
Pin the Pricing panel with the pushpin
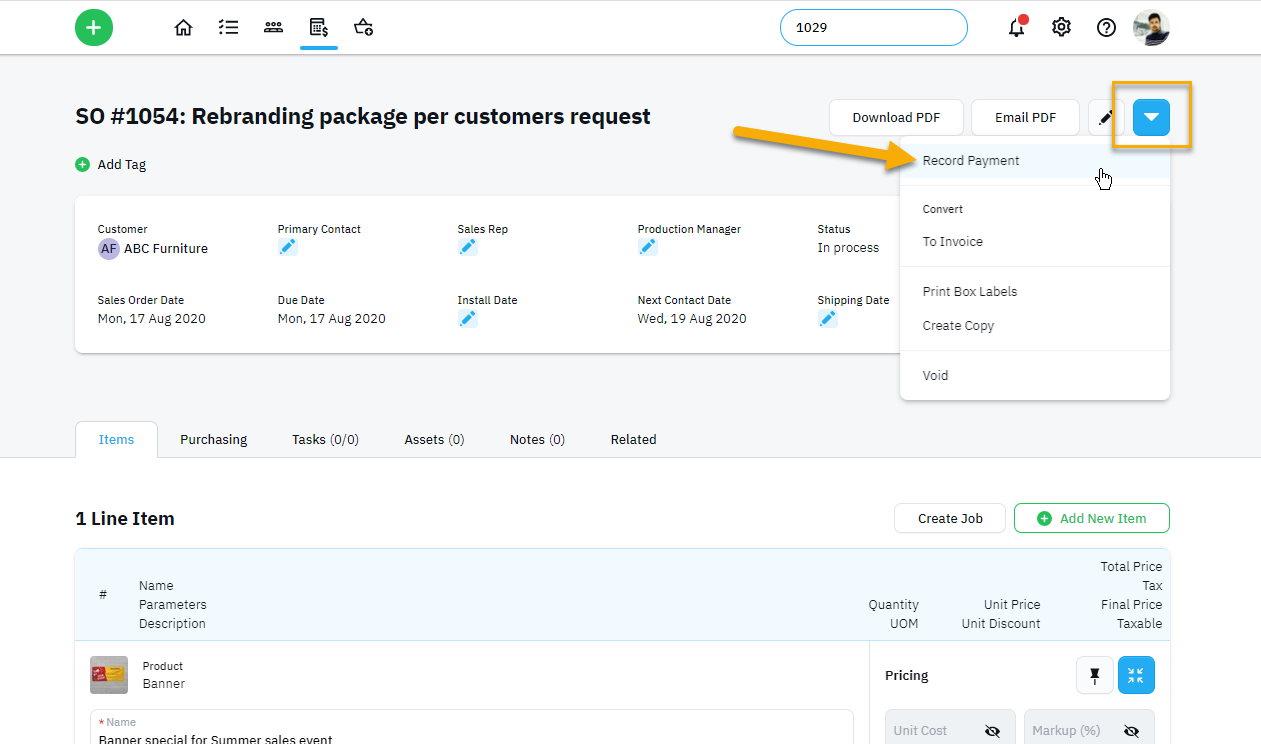(x=1094, y=675)
